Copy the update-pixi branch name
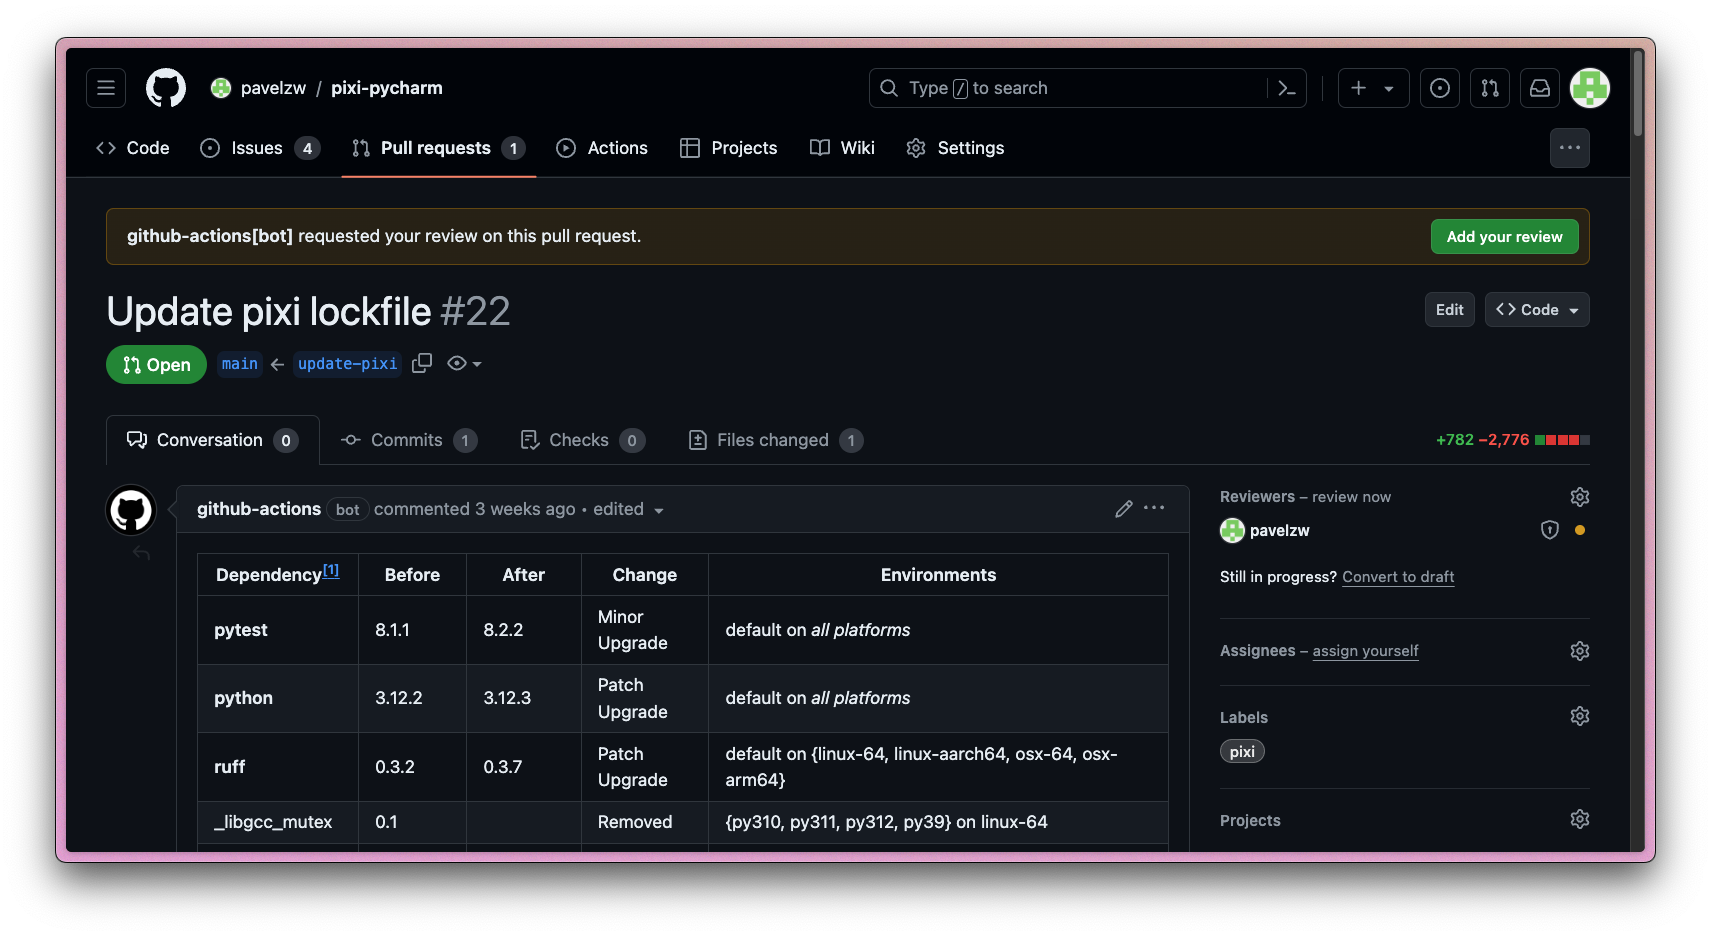The width and height of the screenshot is (1711, 936). coord(421,363)
